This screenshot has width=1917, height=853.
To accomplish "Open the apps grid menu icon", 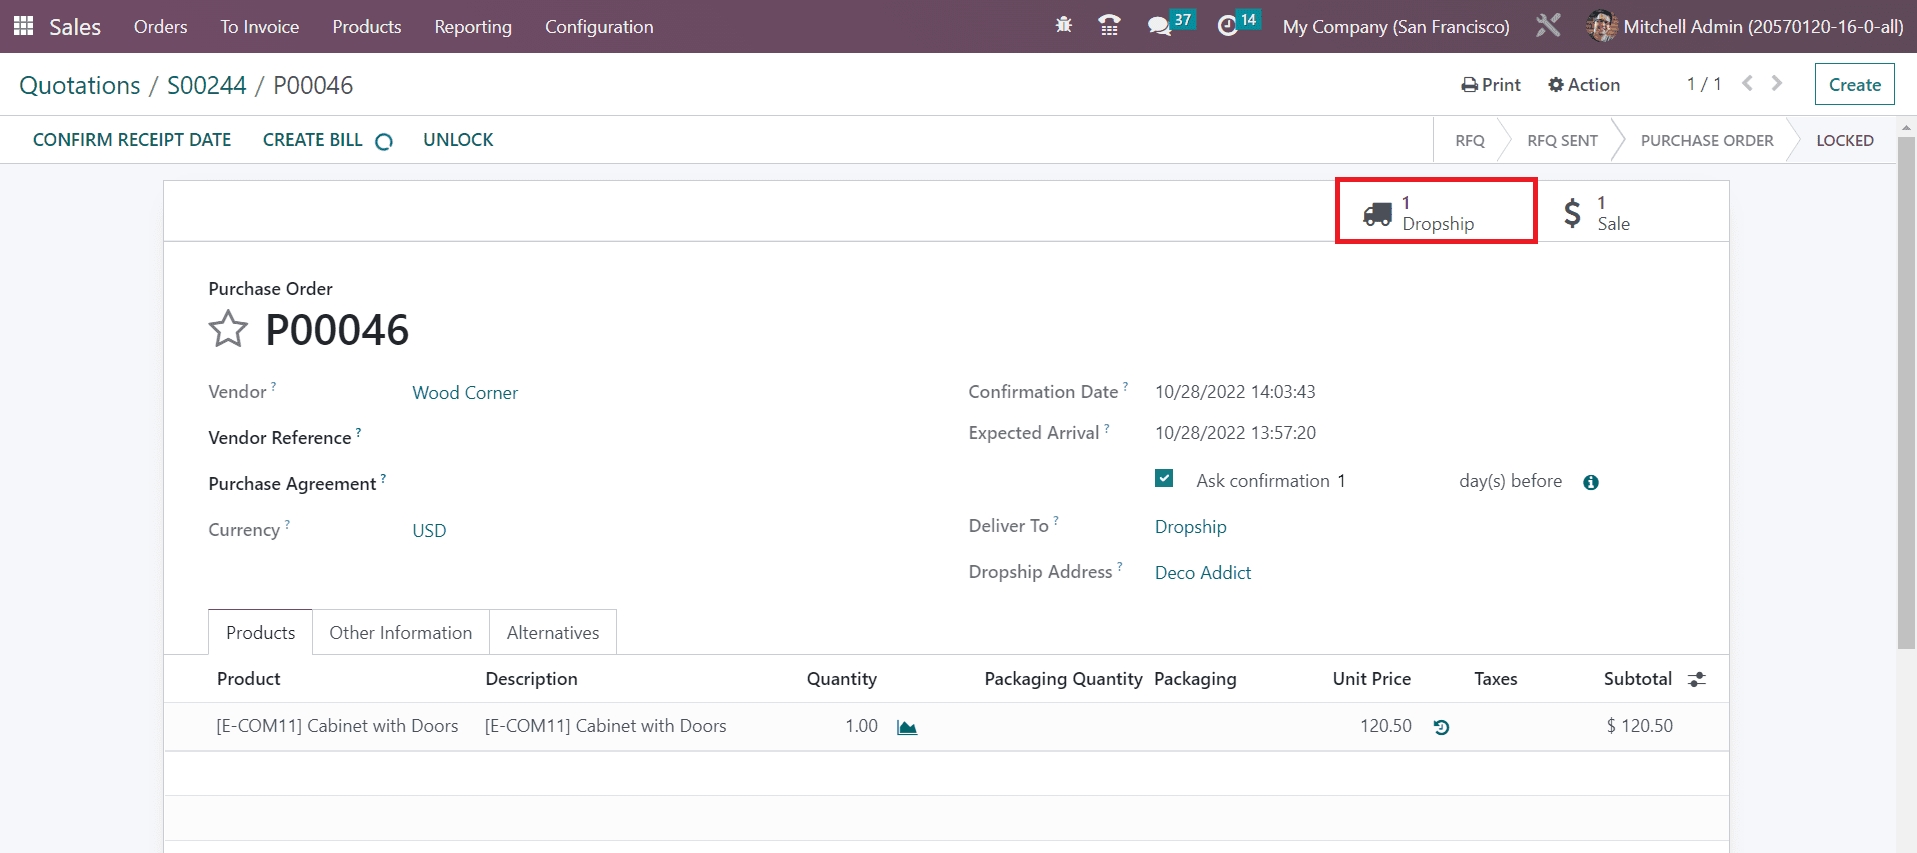I will click(23, 26).
